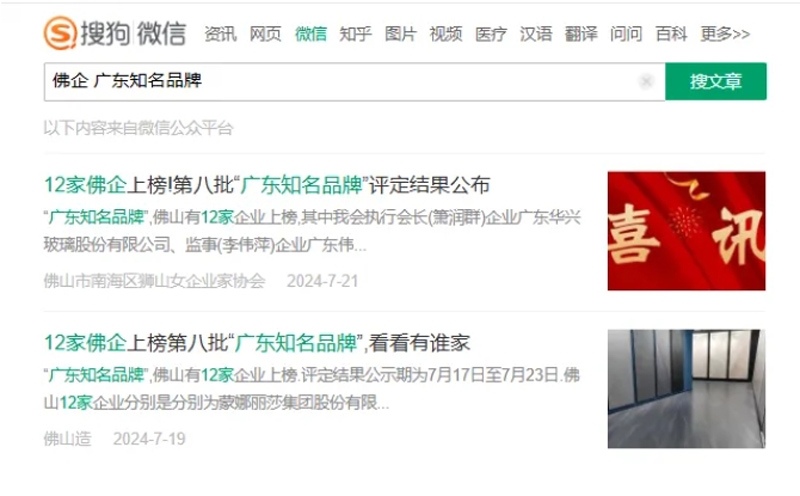Image resolution: width=800 pixels, height=496 pixels.
Task: Click the 佛山造 account name
Action: pos(67,439)
